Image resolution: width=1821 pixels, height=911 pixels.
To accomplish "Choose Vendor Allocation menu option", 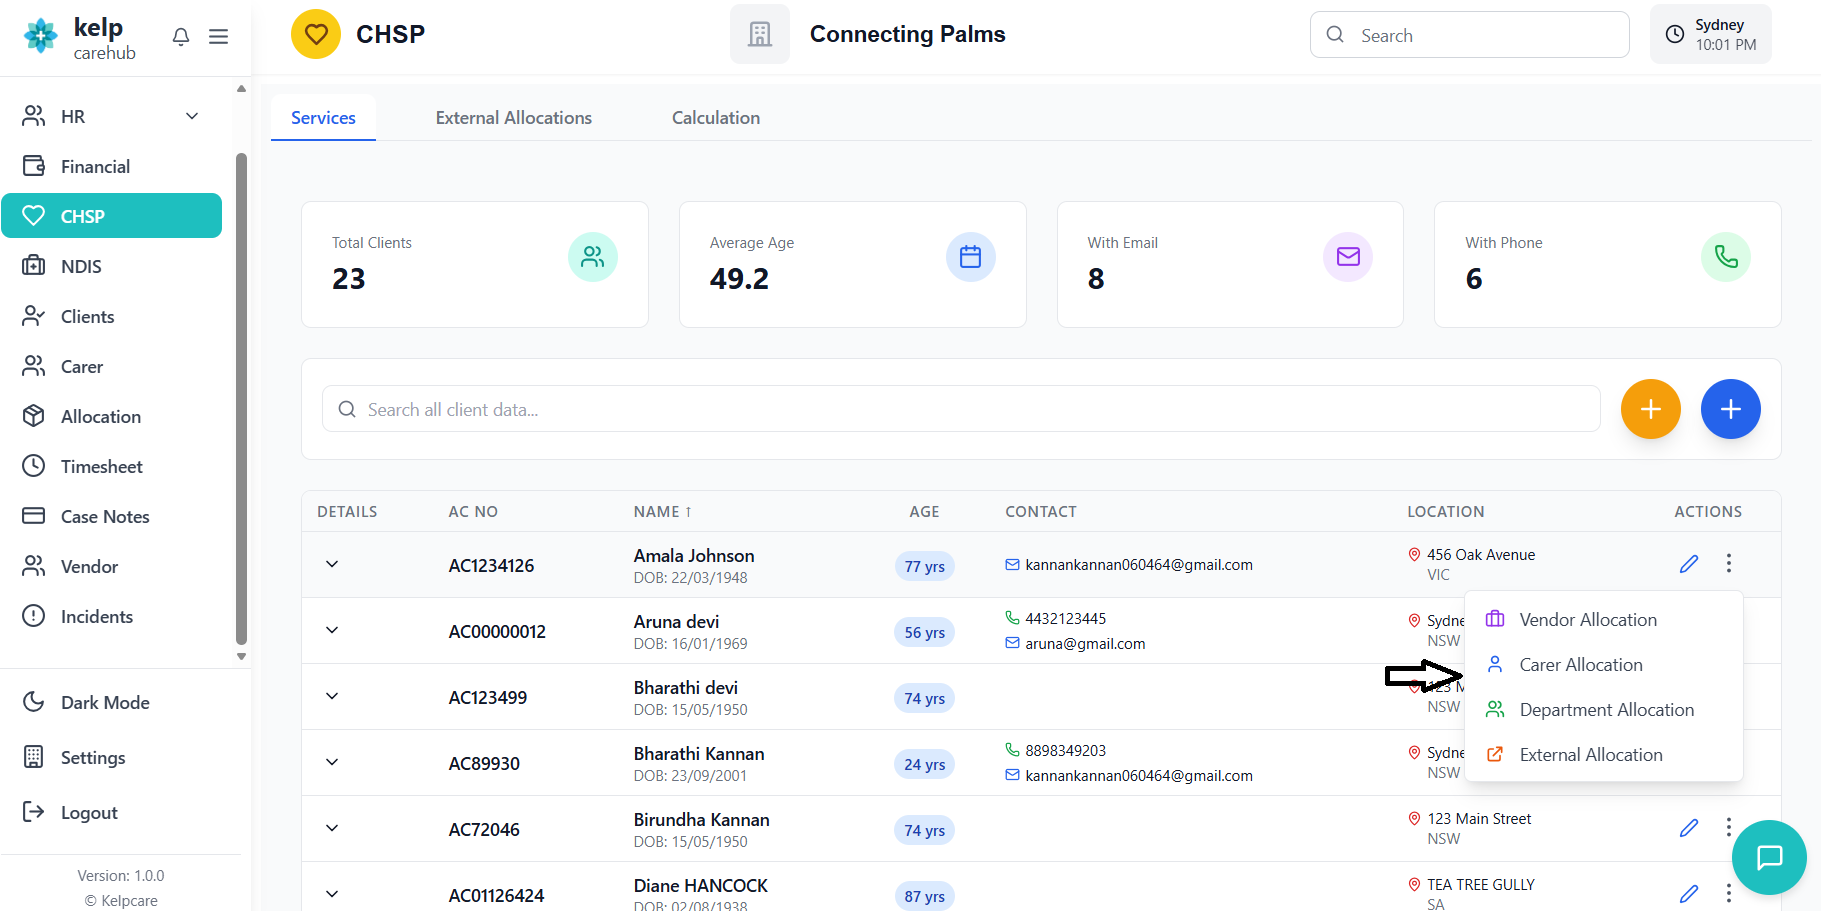I will [1587, 620].
